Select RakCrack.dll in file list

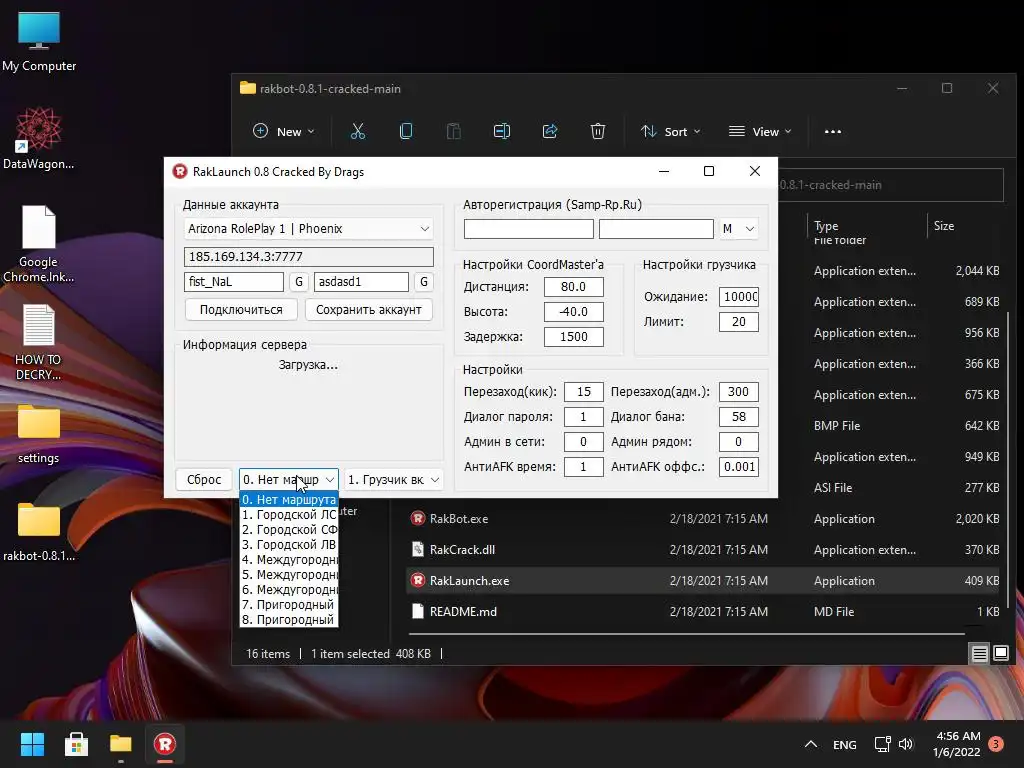pos(702,550)
